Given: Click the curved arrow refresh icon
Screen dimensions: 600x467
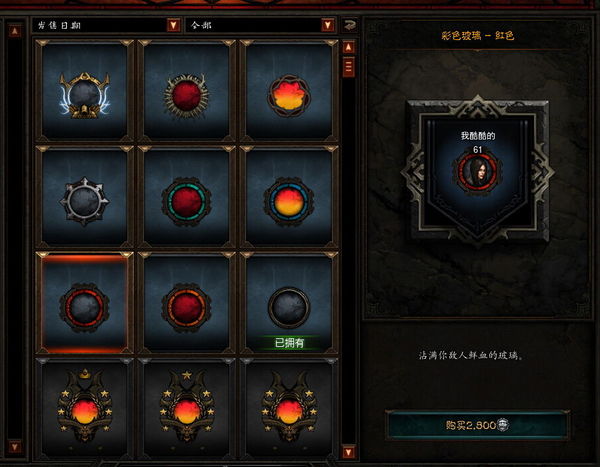Looking at the screenshot, I should pyautogui.click(x=349, y=25).
